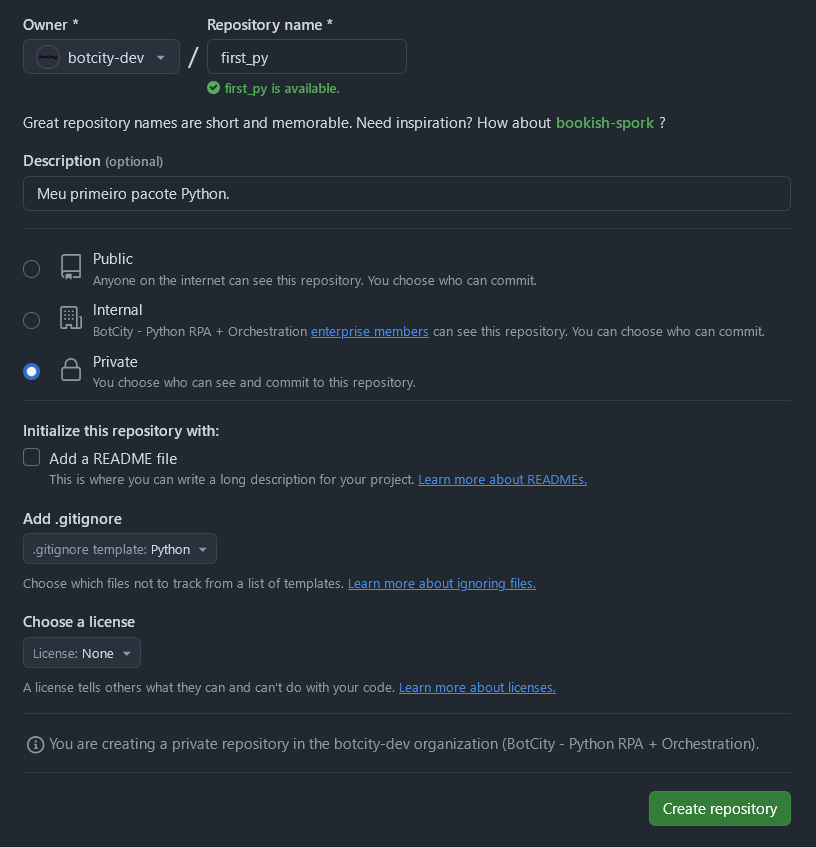The image size is (816, 847).
Task: Follow the Learn more about READMEs link
Action: point(502,480)
